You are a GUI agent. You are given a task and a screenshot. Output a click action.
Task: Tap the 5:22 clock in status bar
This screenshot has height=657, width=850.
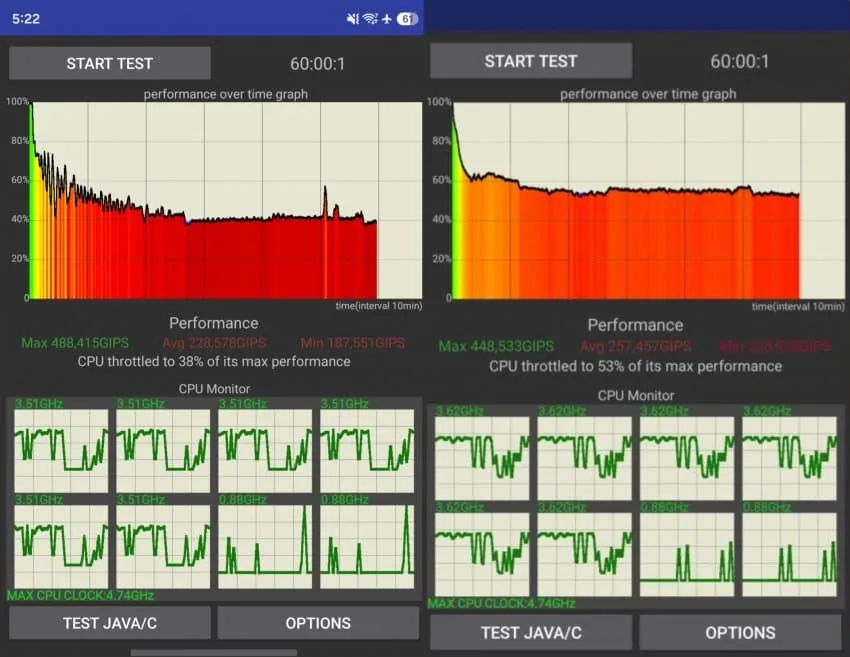26,19
